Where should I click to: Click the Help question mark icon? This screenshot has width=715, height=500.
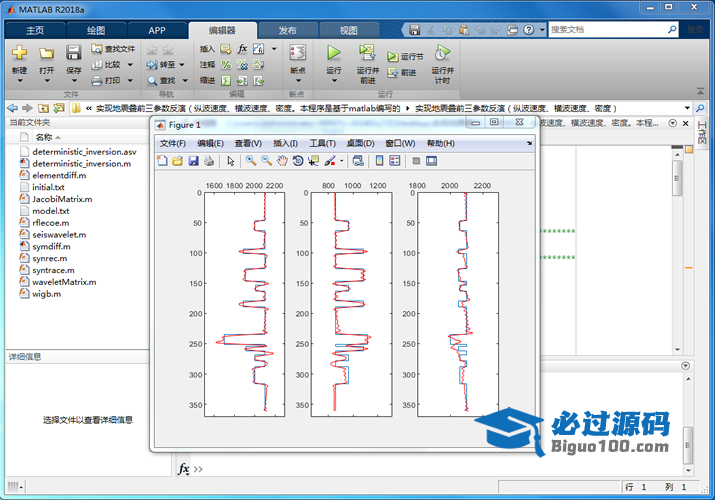coord(528,30)
